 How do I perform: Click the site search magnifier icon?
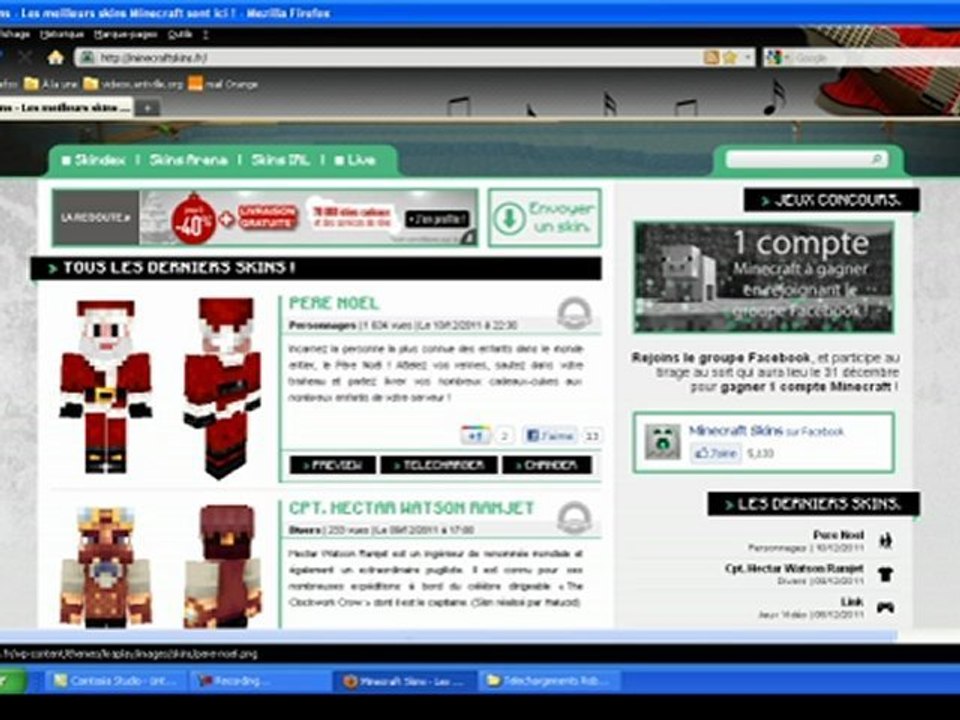click(877, 160)
